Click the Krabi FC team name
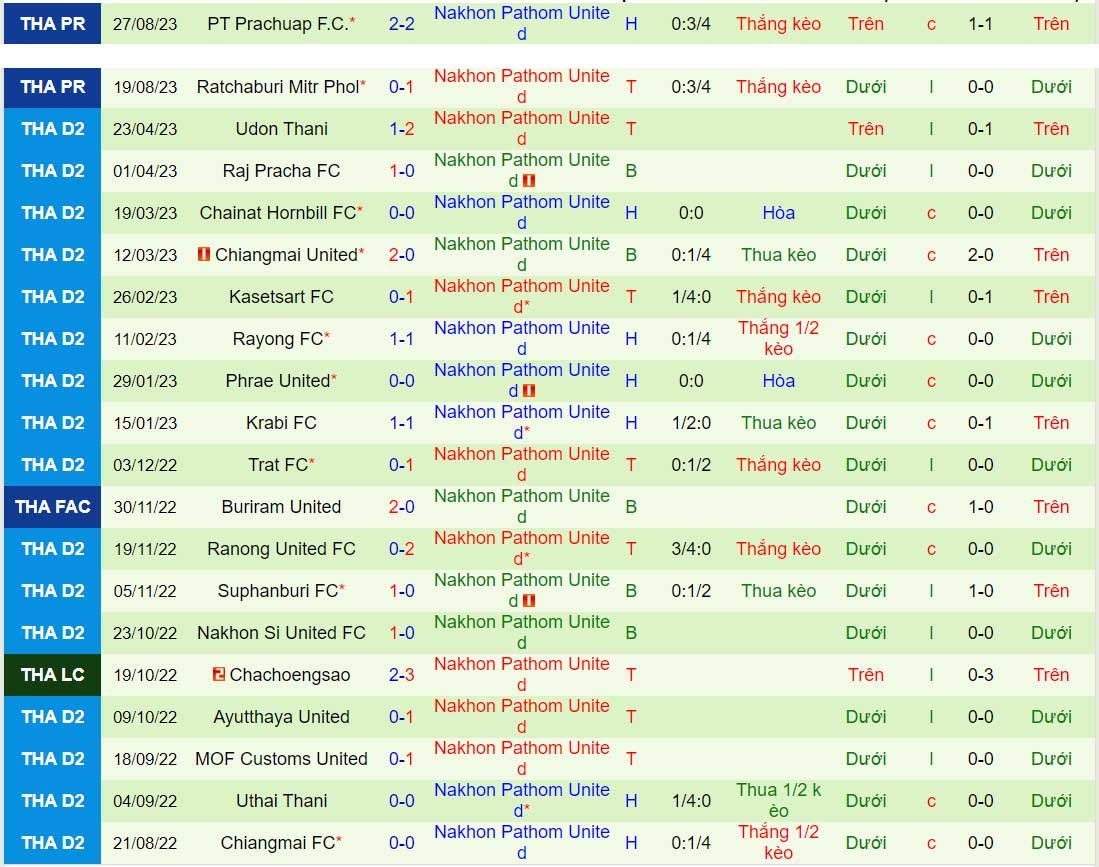 pyautogui.click(x=280, y=423)
